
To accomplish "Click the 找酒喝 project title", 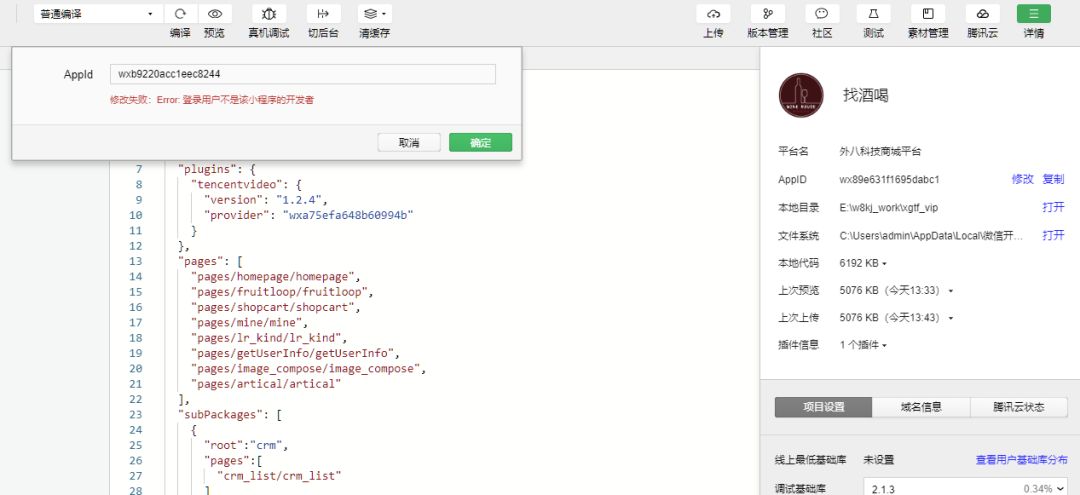I will [x=866, y=95].
